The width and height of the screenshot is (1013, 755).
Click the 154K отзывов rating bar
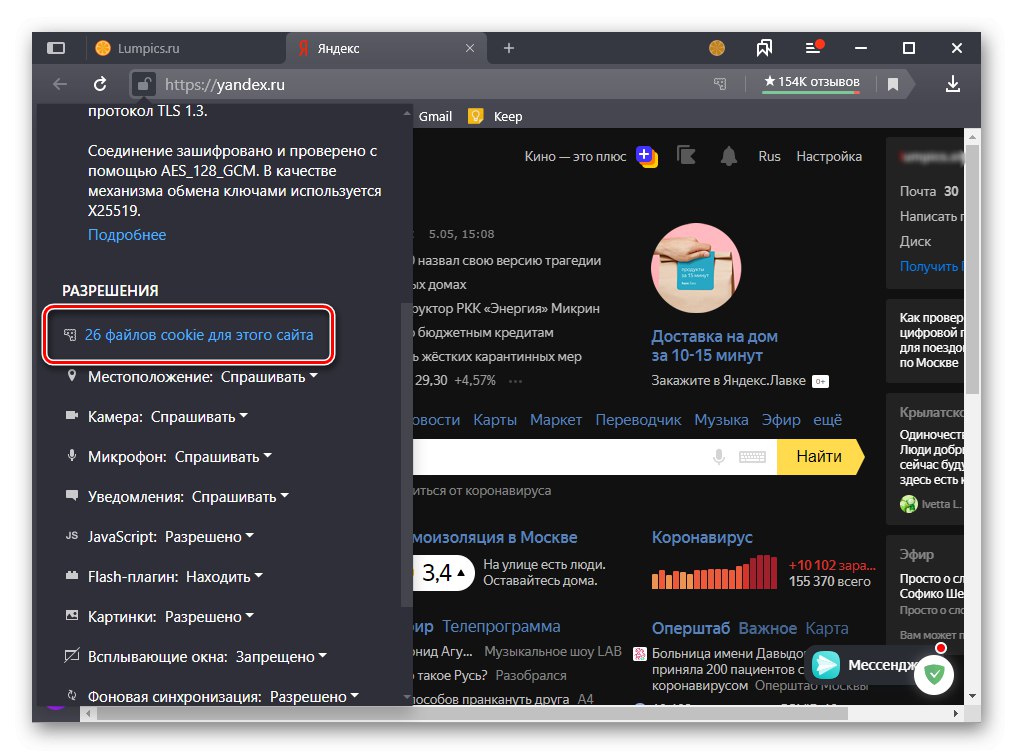pos(810,84)
